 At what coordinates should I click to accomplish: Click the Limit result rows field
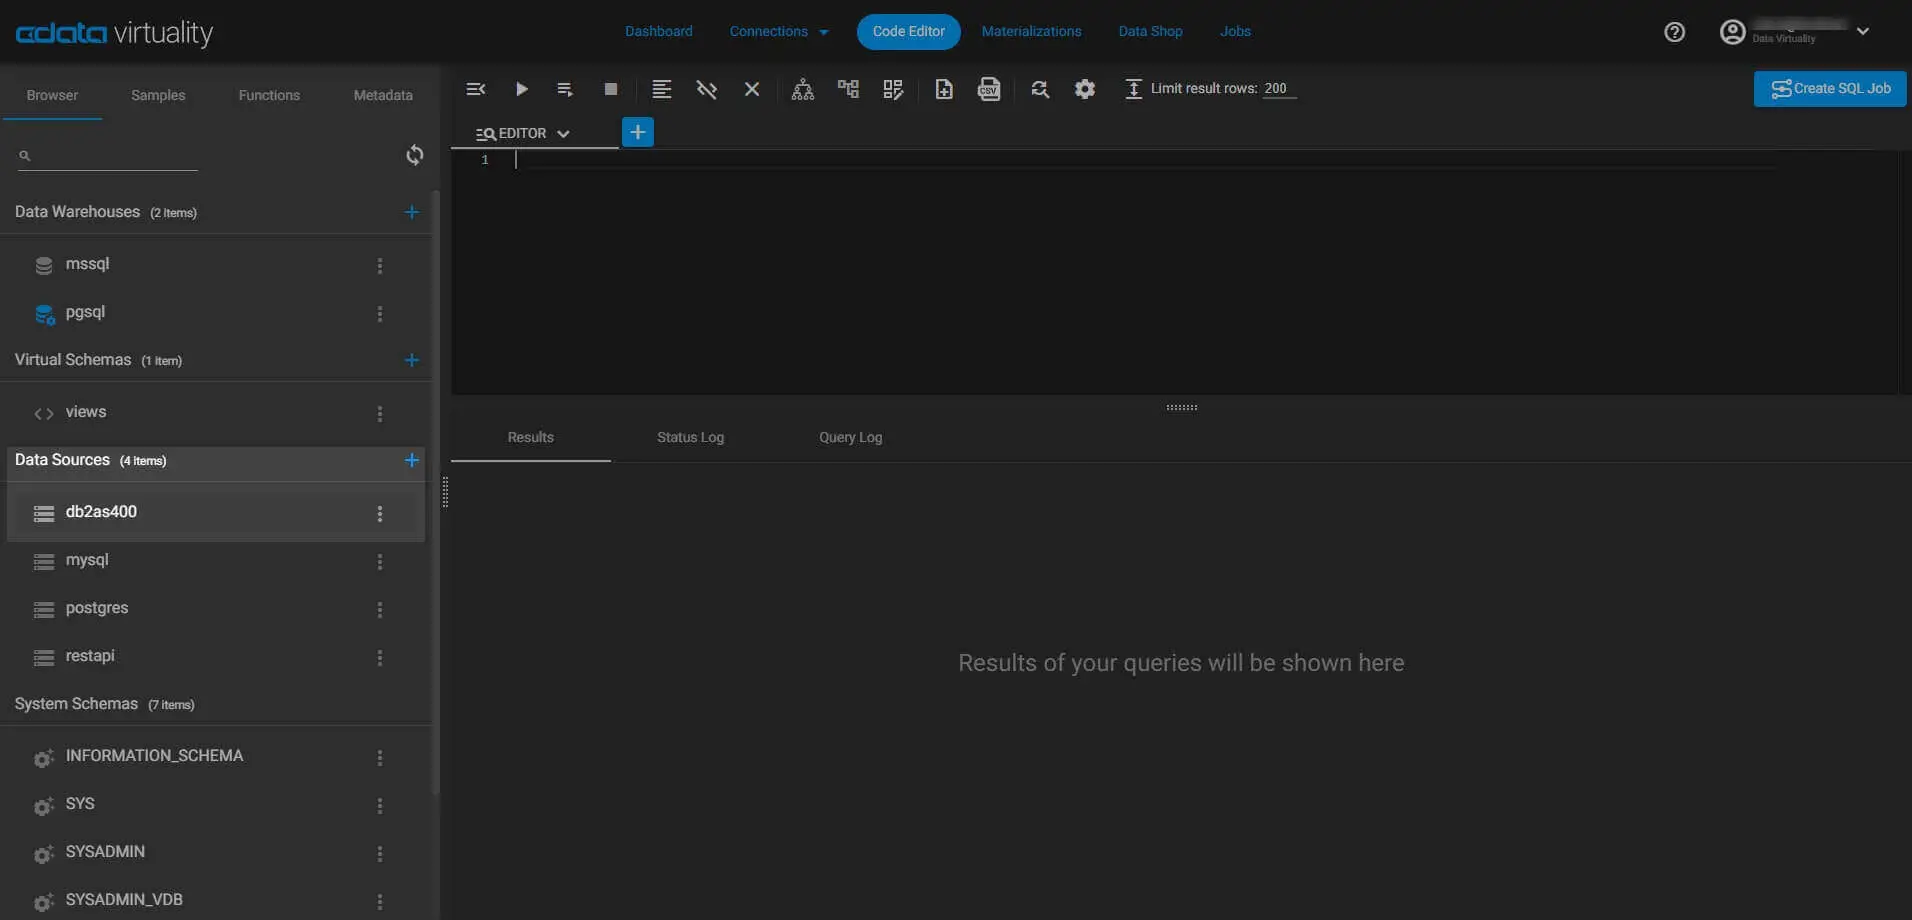point(1277,88)
